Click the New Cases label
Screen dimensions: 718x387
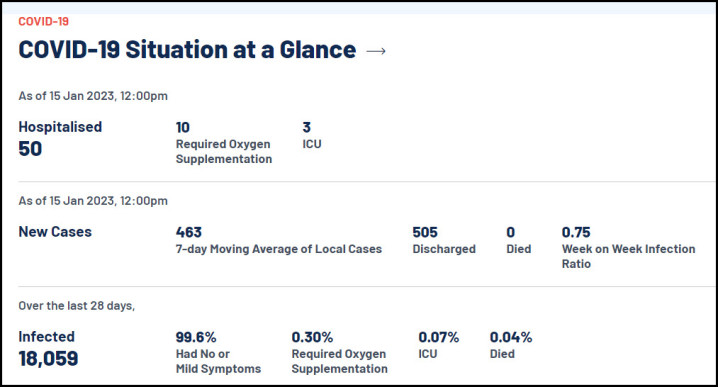55,232
